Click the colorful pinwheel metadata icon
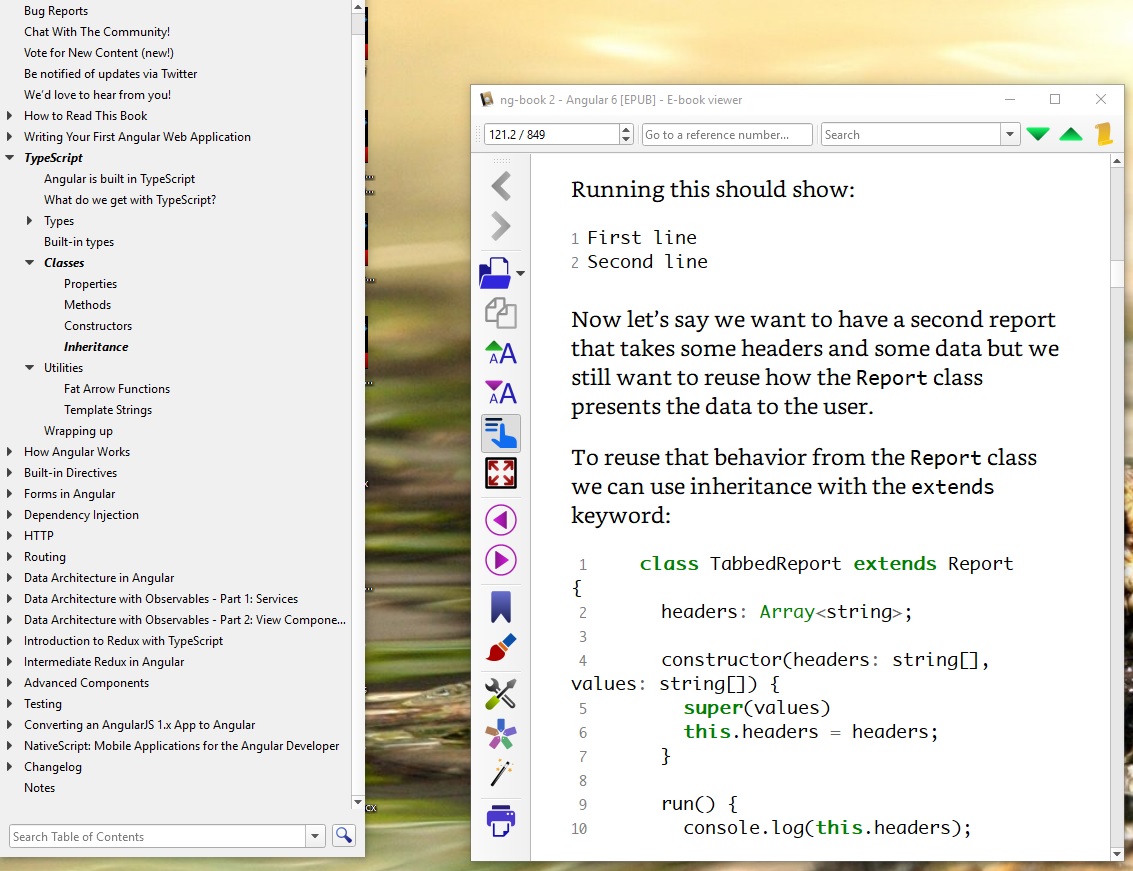 (x=501, y=735)
